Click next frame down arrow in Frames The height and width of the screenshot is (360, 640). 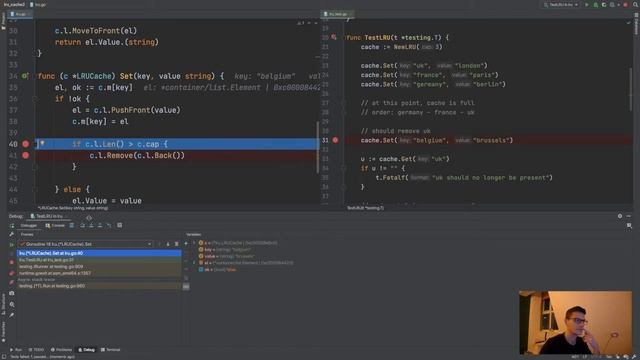click(168, 244)
